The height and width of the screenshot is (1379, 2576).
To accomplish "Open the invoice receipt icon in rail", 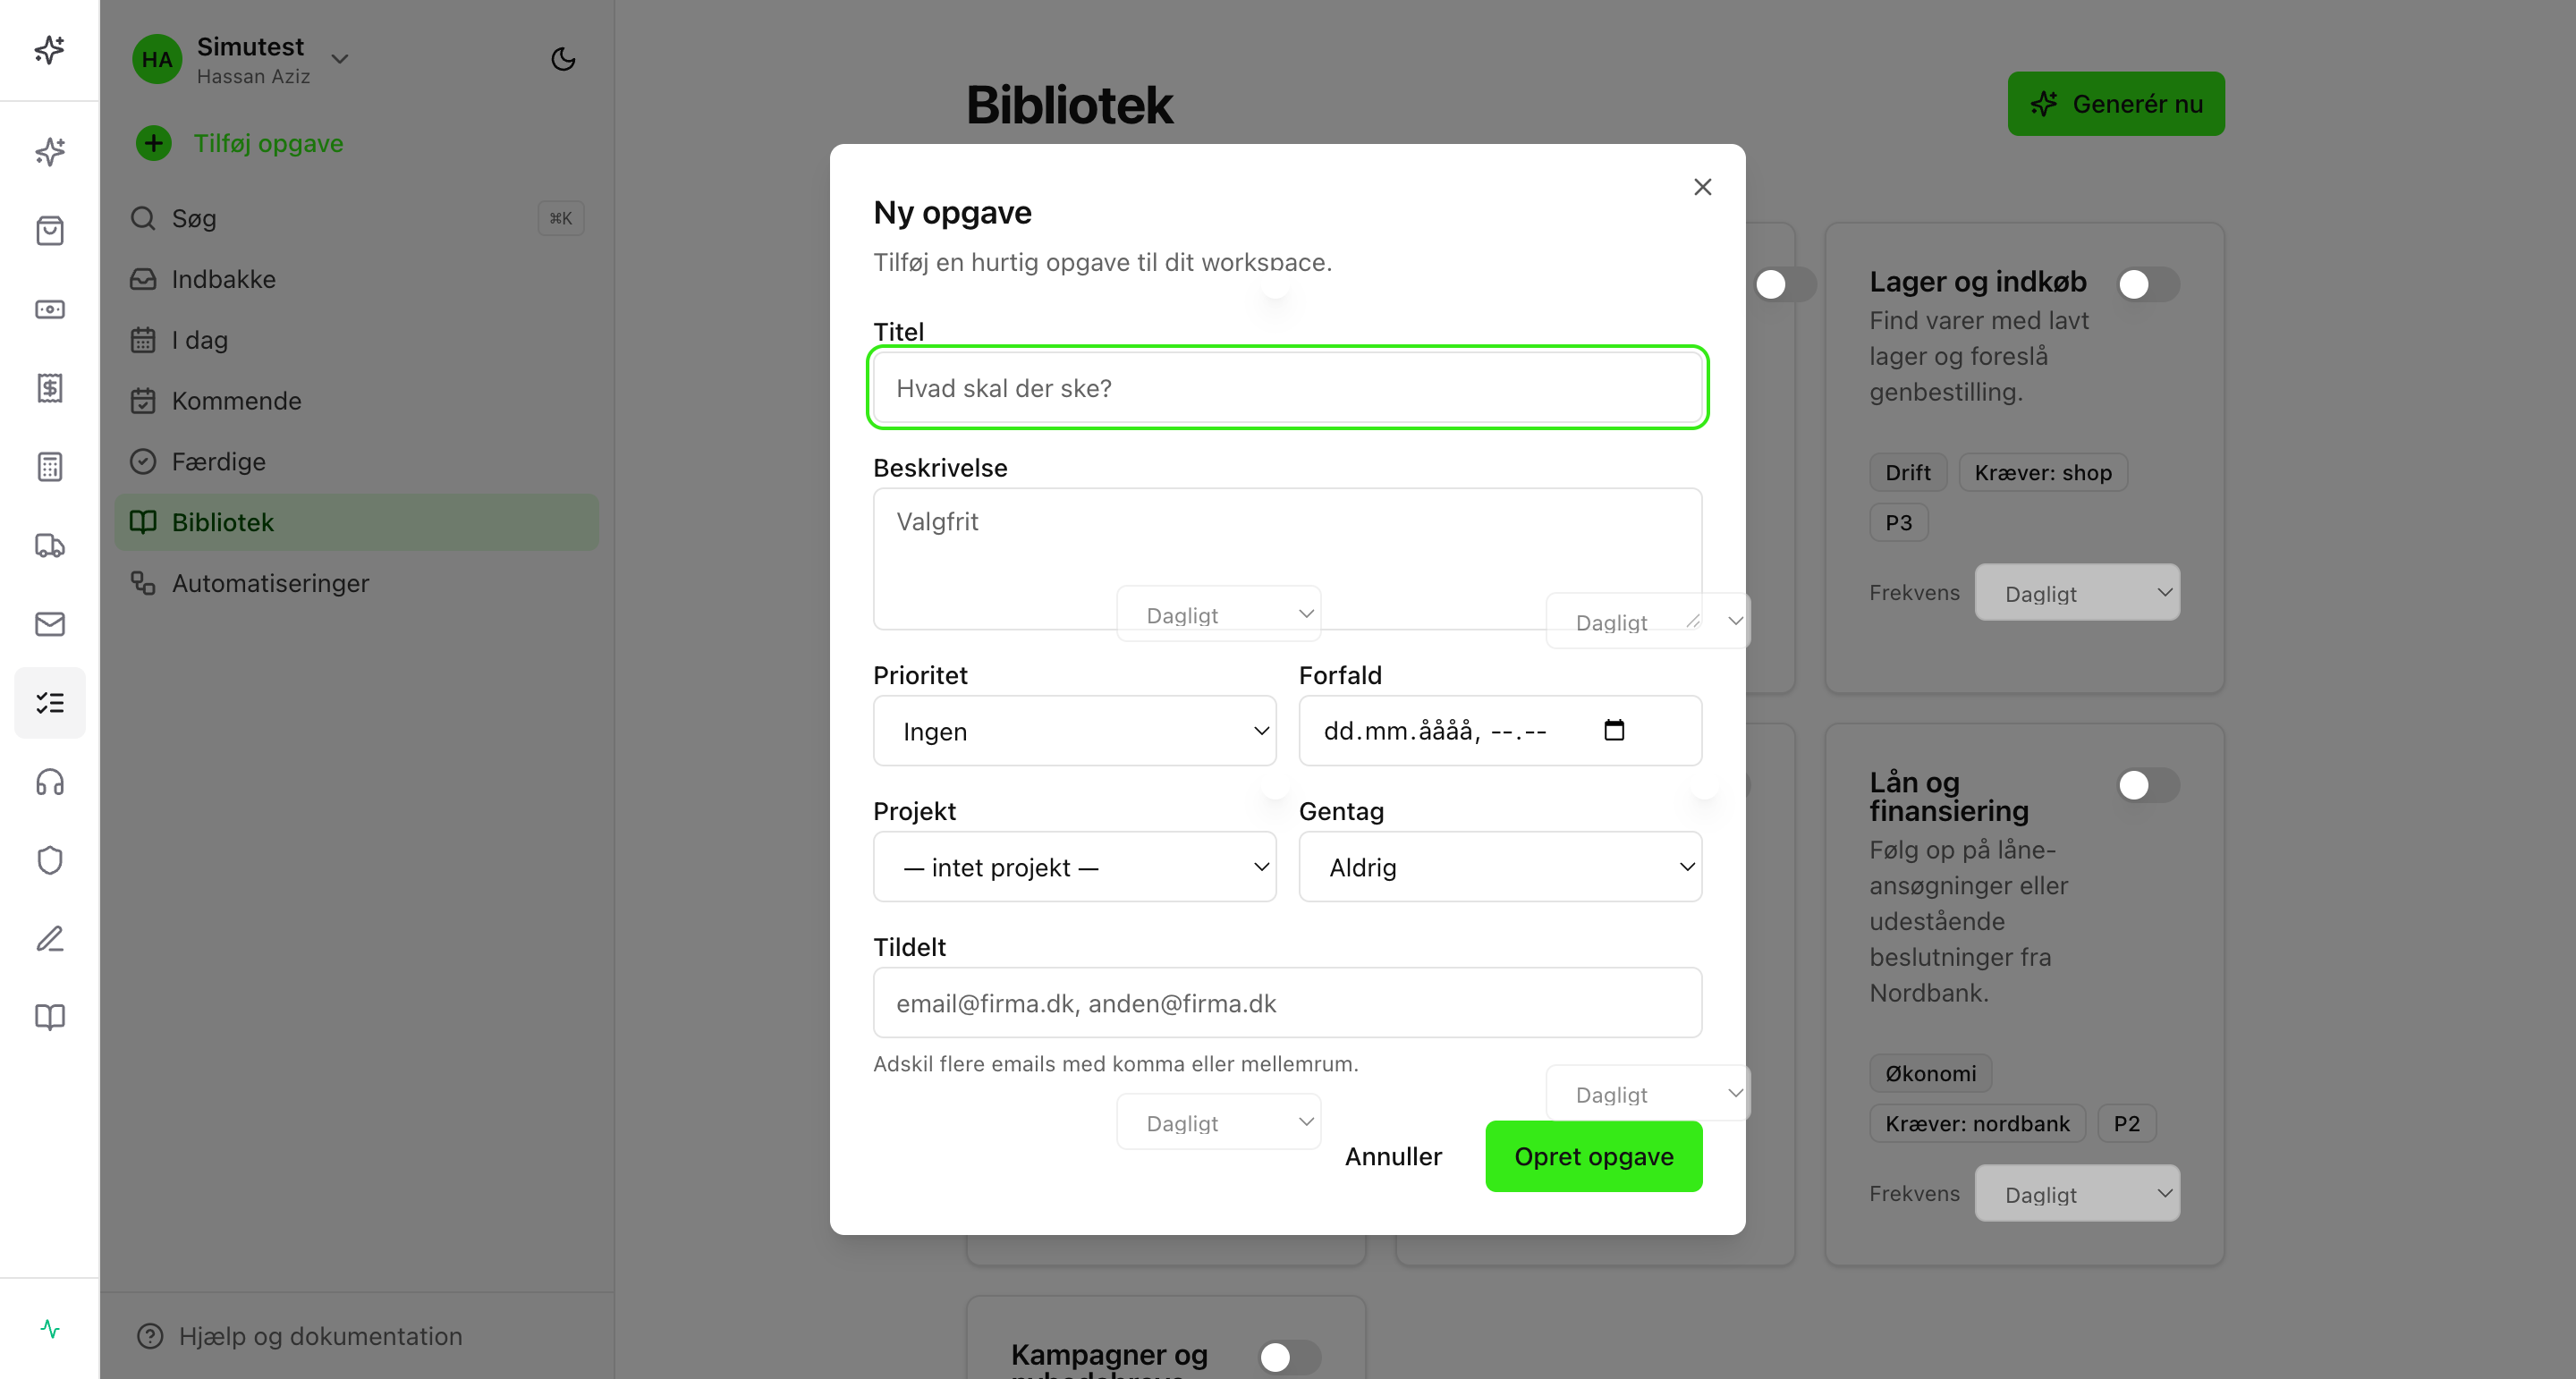I will pyautogui.click(x=49, y=388).
